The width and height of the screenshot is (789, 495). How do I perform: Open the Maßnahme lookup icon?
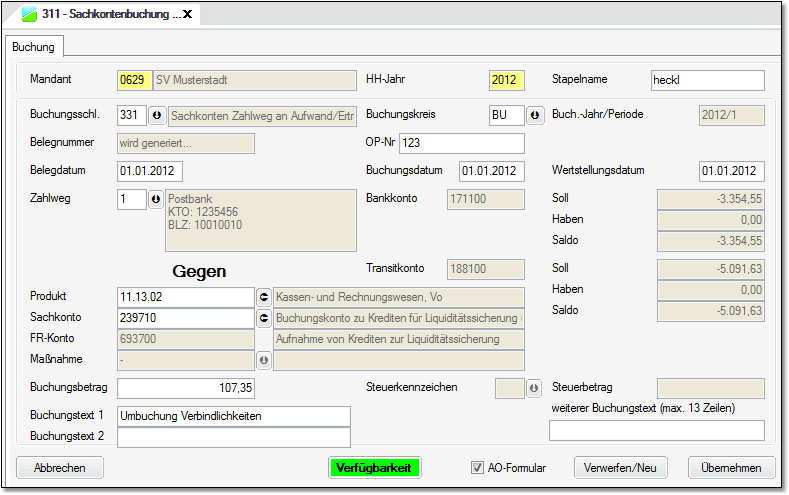(x=264, y=360)
